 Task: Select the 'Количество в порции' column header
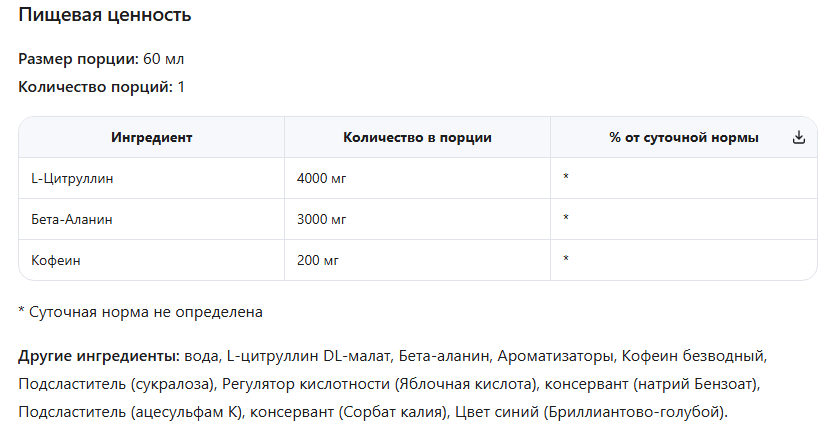click(417, 138)
